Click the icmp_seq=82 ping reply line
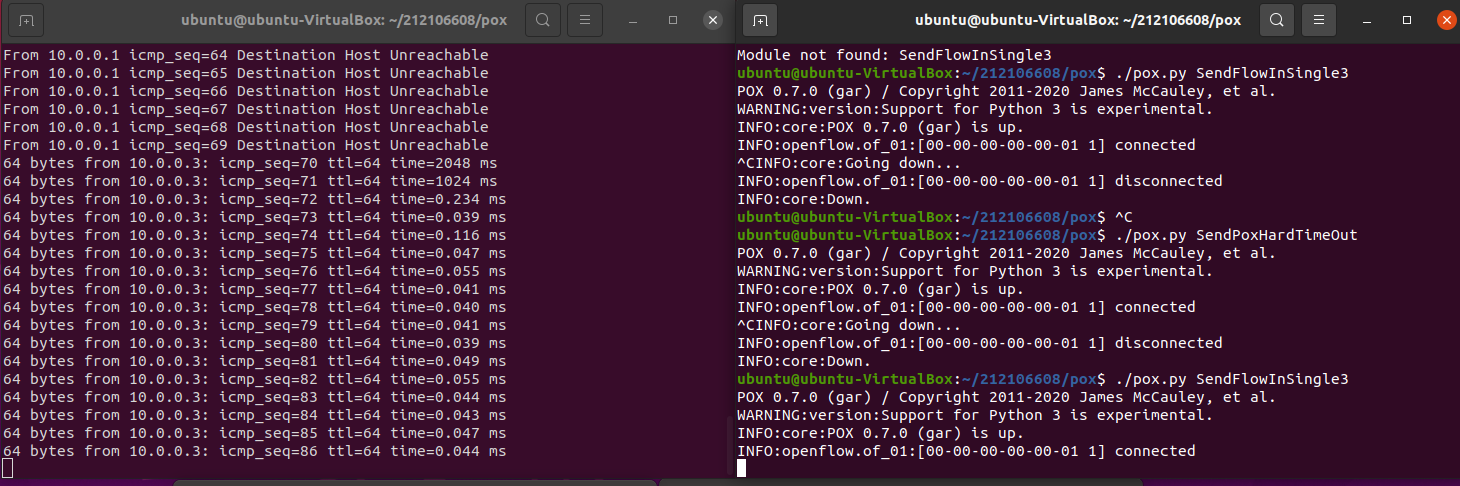This screenshot has height=486, width=1460. [x=254, y=379]
